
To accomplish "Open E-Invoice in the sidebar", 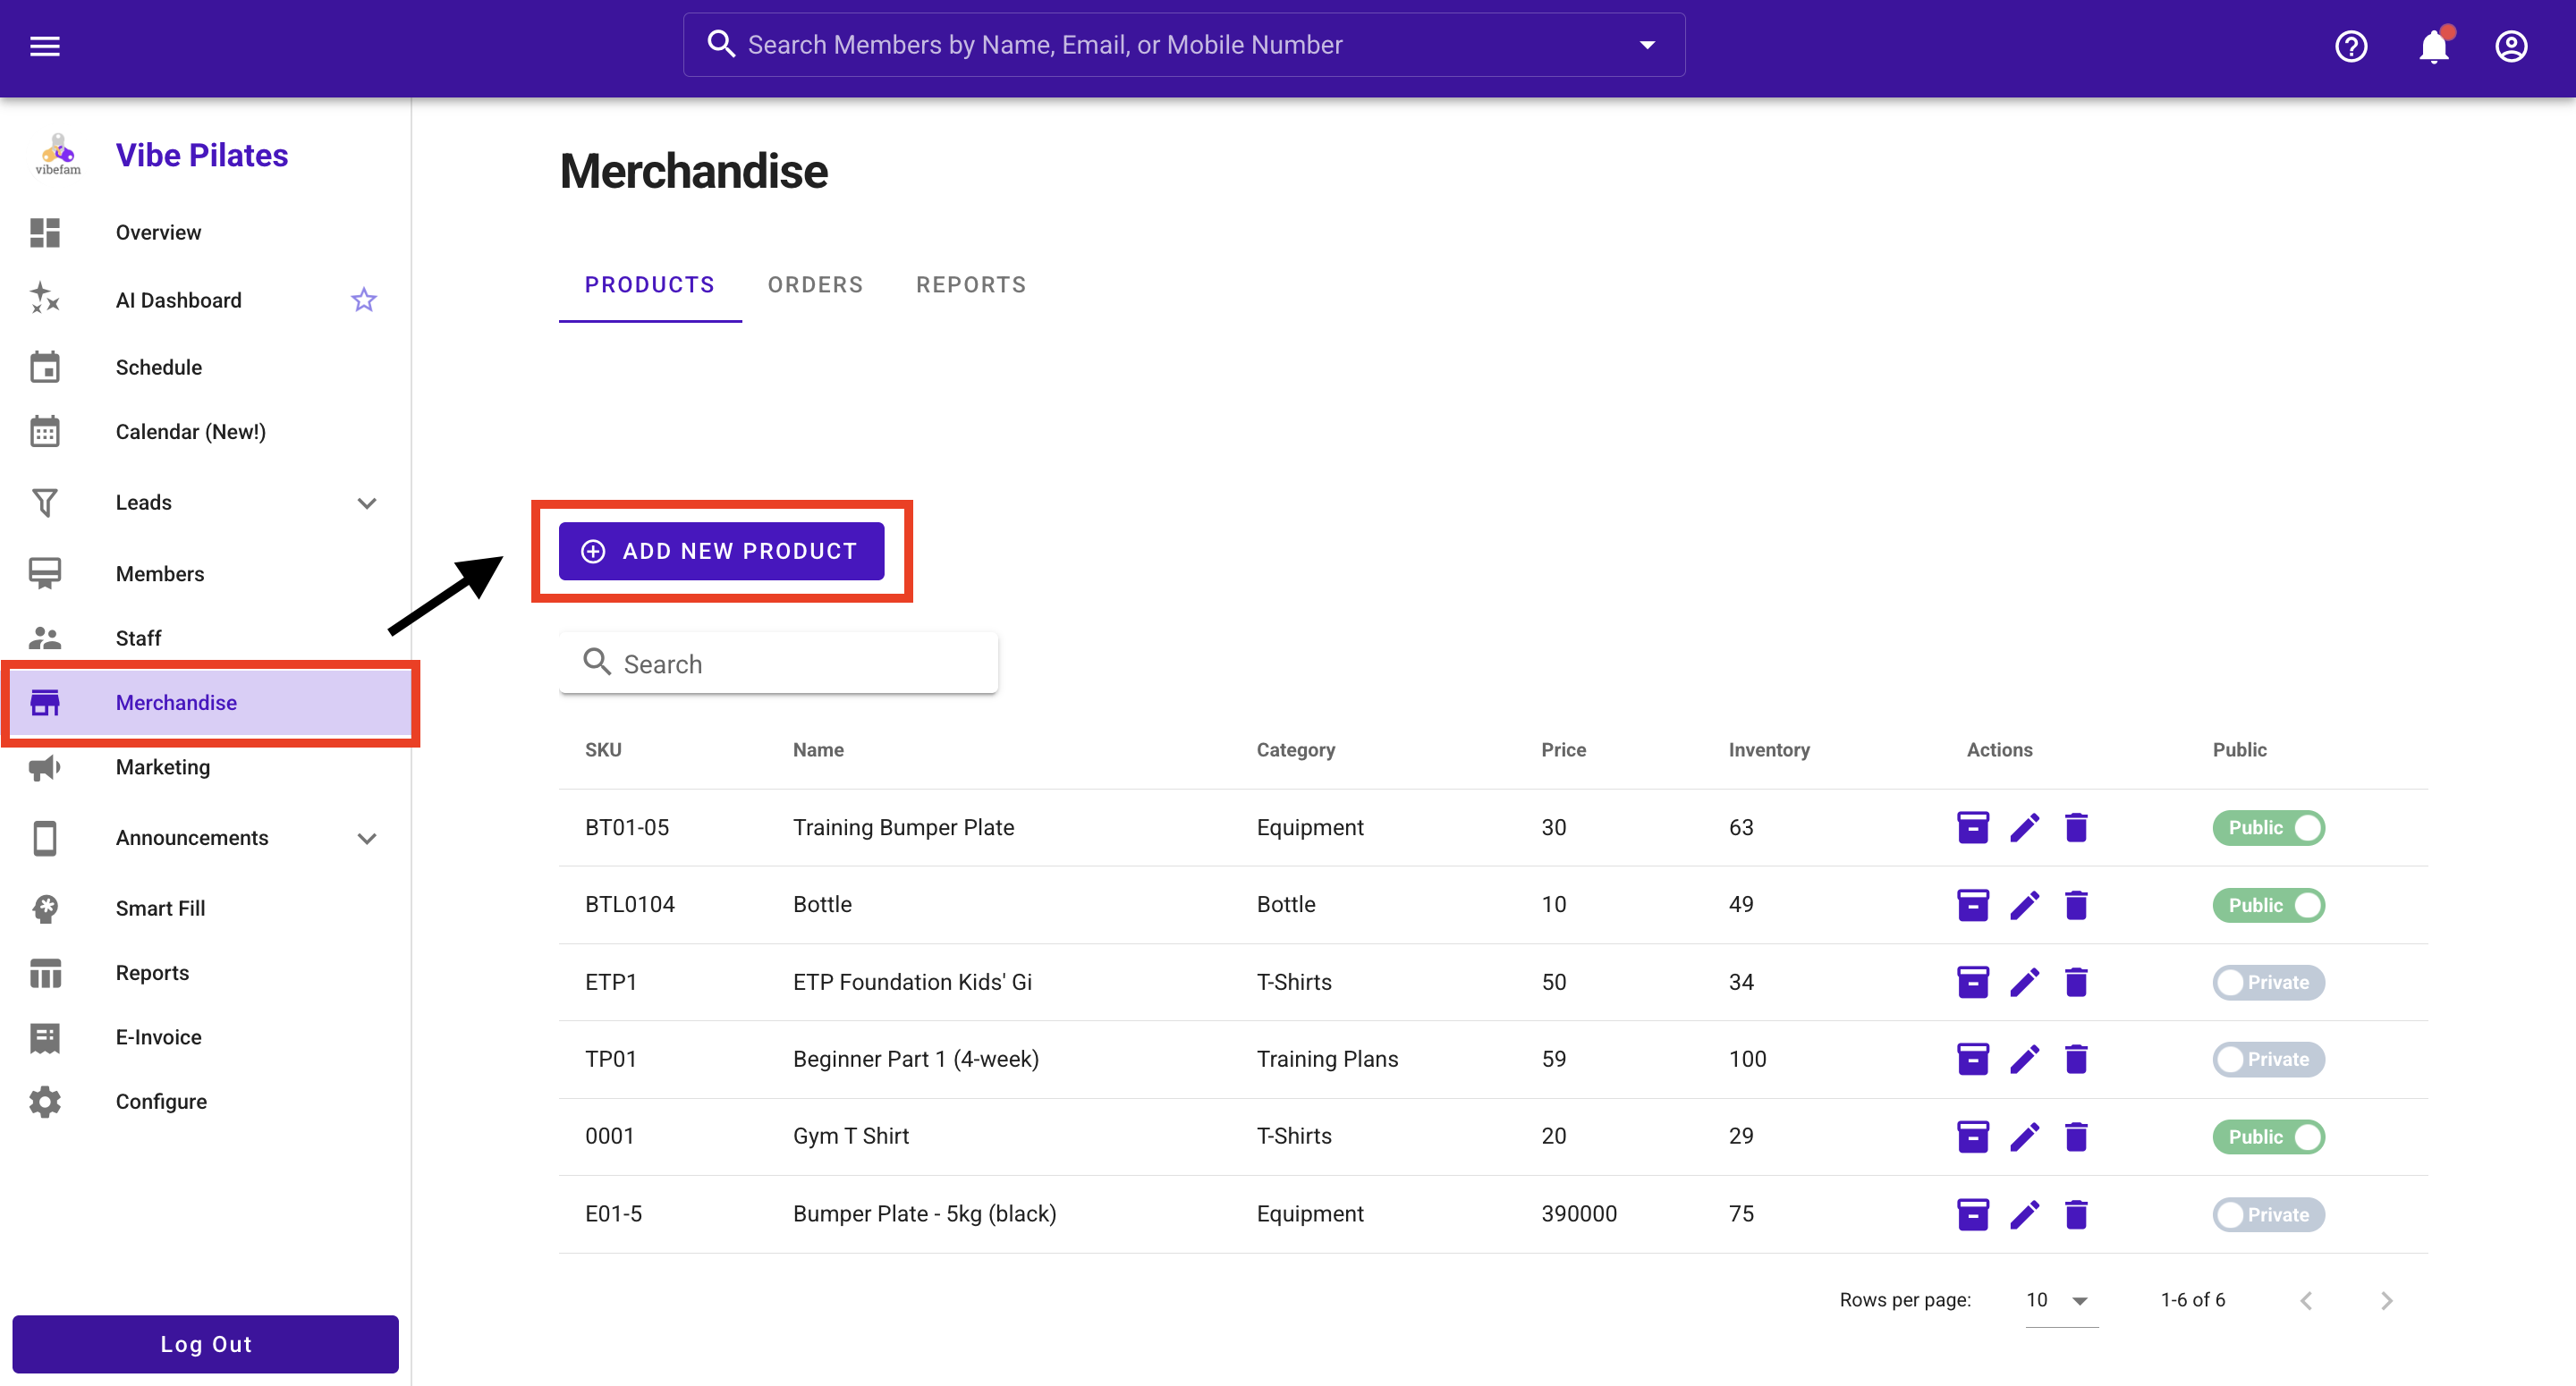I will [x=205, y=1037].
